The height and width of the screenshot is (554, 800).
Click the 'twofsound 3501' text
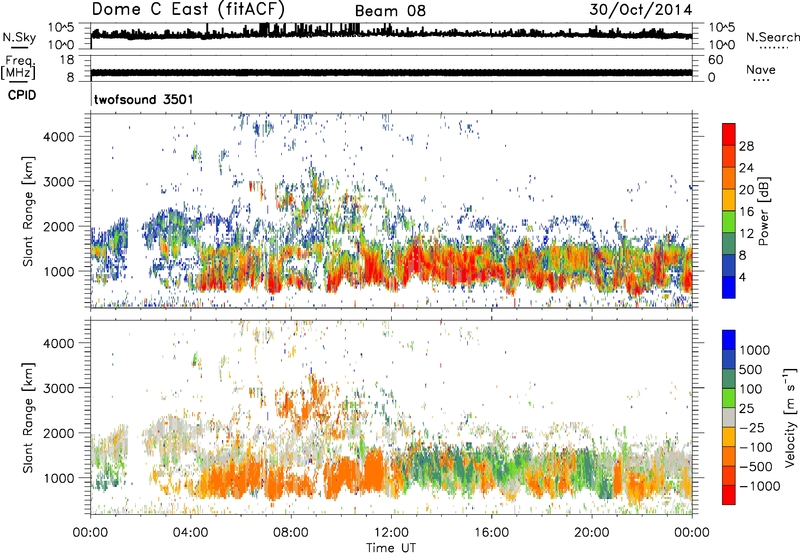tap(143, 99)
